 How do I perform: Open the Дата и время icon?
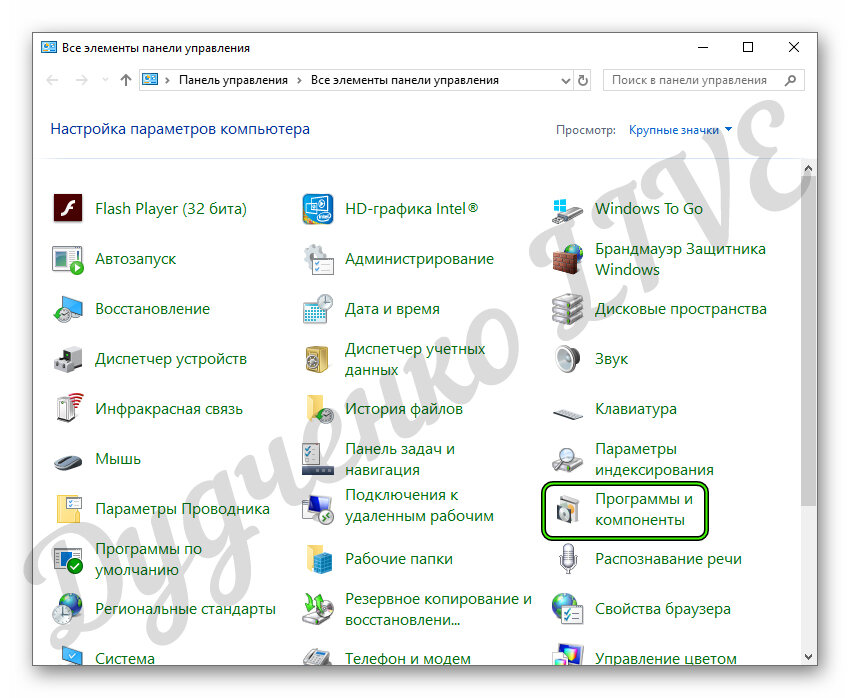coord(318,309)
